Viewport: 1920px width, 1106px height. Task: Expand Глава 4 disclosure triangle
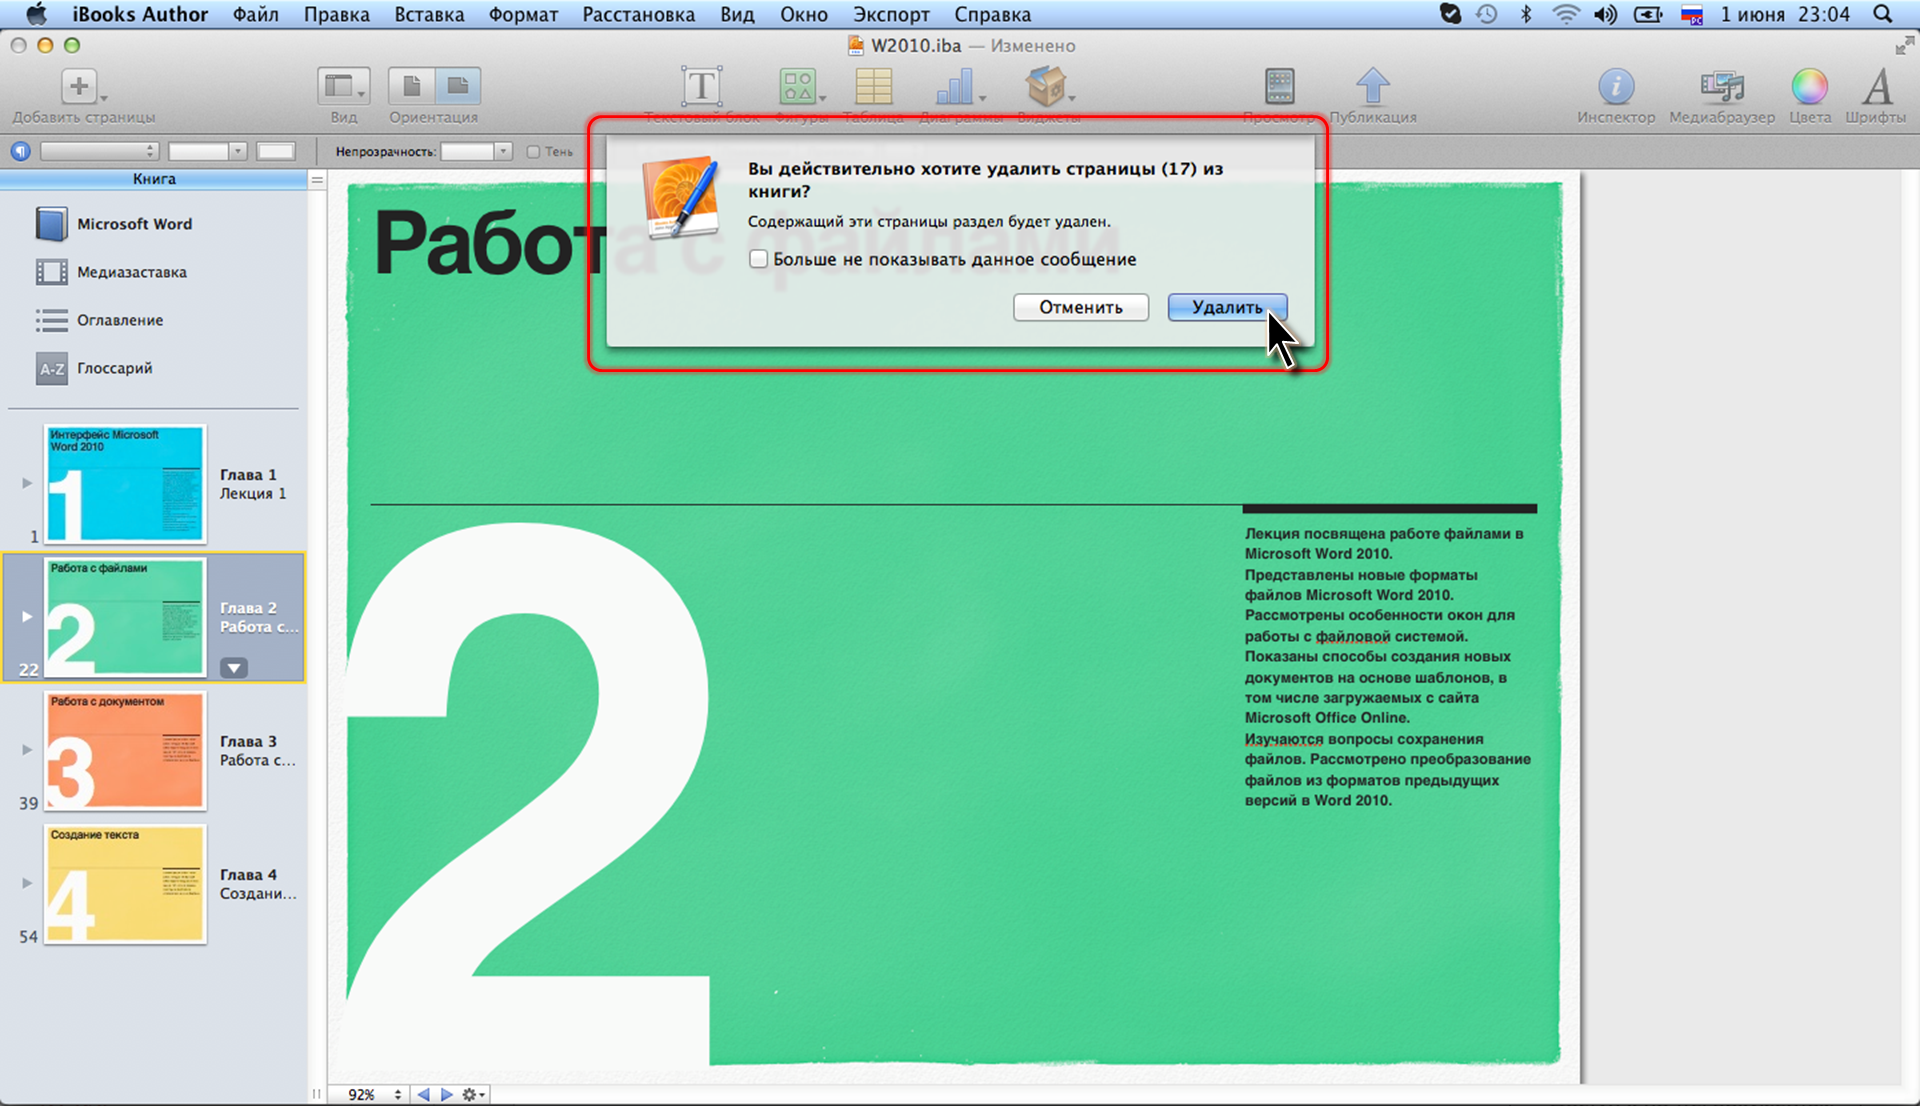coord(27,883)
